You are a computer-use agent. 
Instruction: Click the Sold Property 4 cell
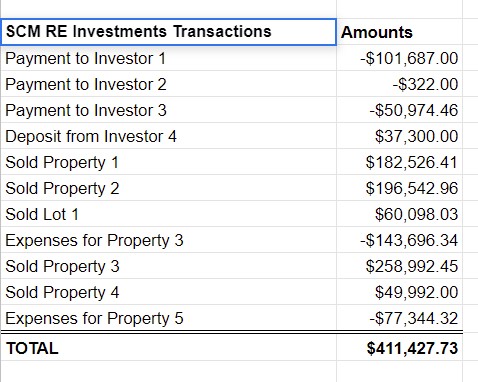(x=168, y=292)
